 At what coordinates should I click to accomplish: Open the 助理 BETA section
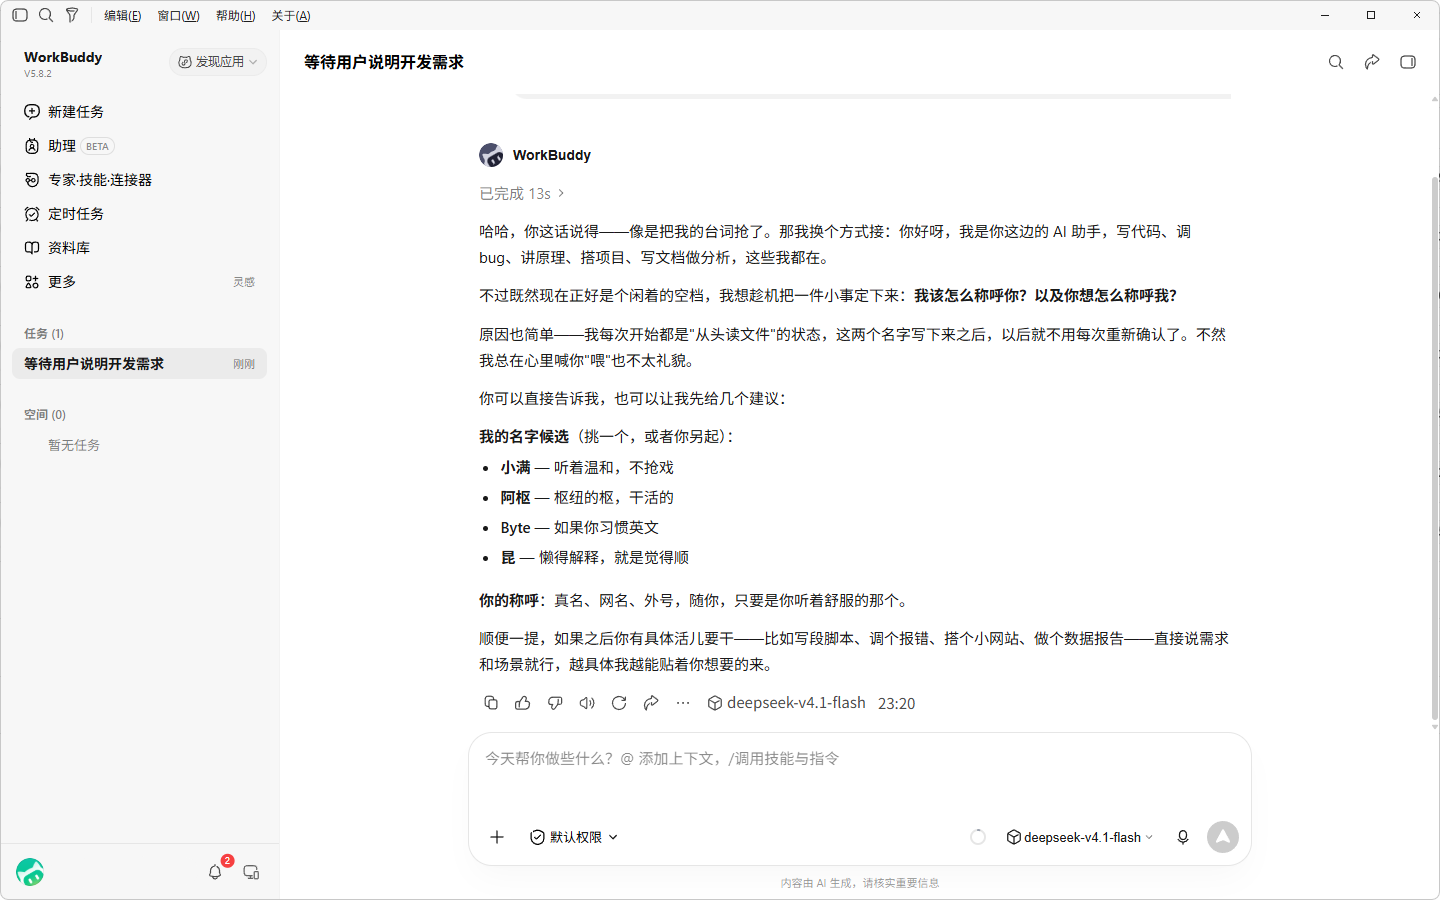coord(139,146)
